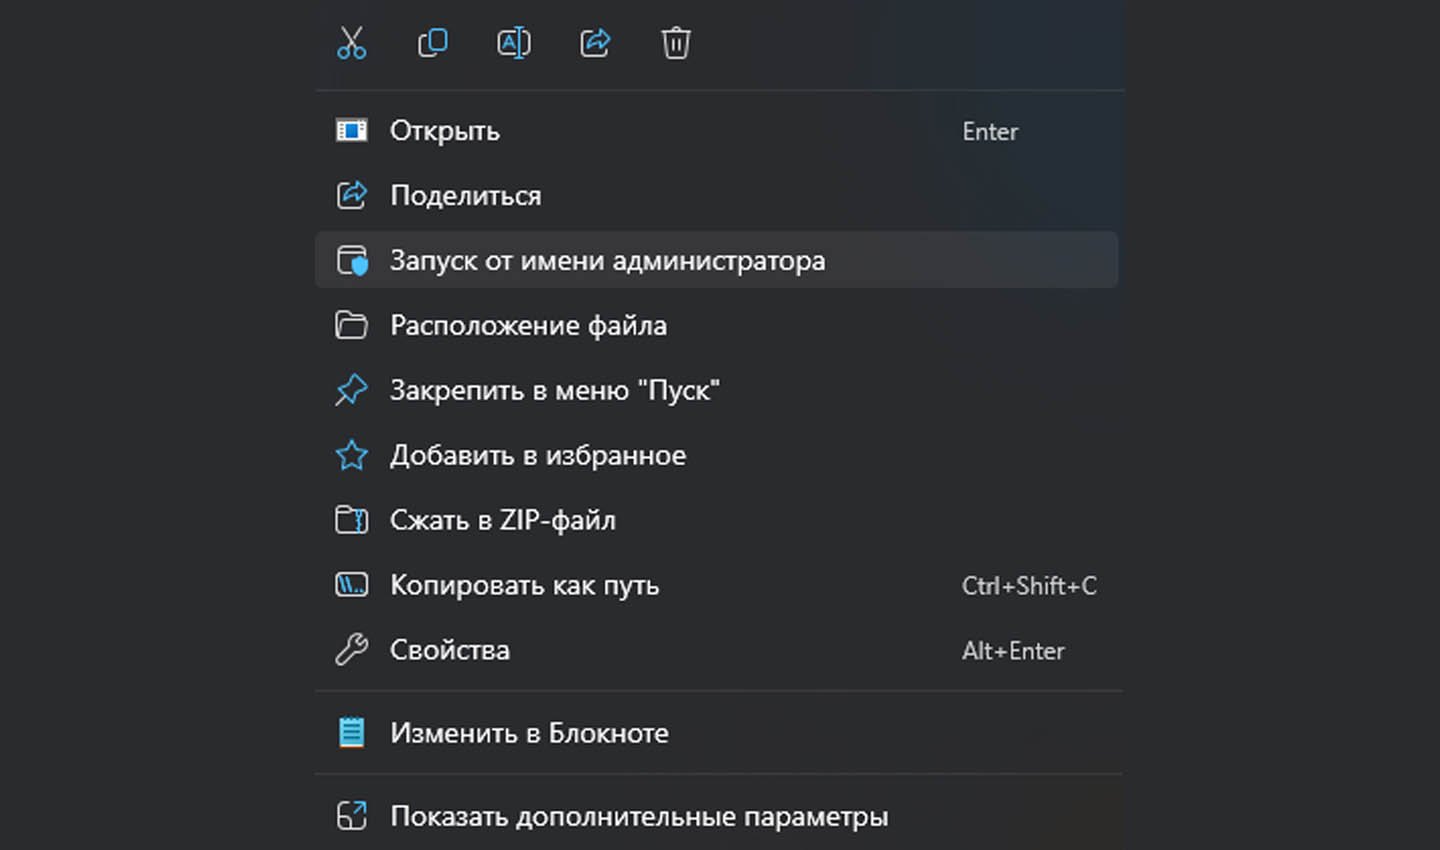Select Сжать в ZIP-файл
Screen dimensions: 1440x850
click(716, 520)
